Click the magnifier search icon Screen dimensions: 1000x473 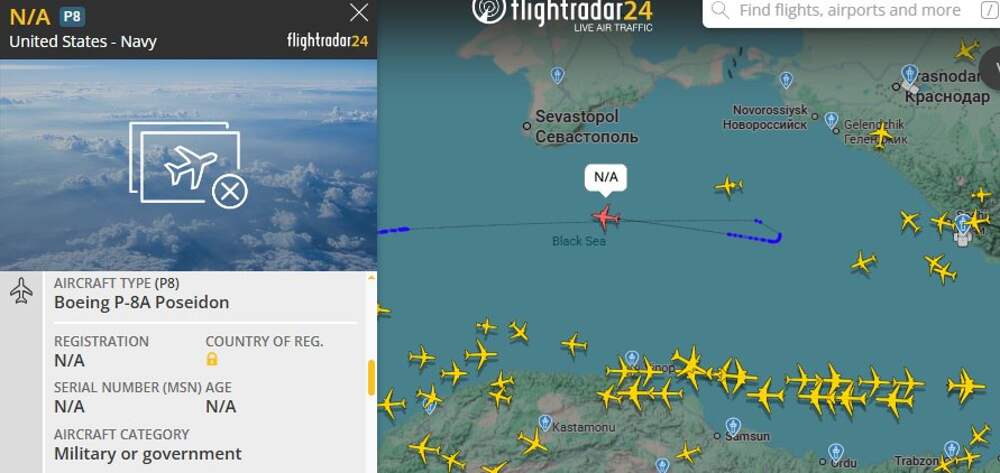pyautogui.click(x=720, y=11)
